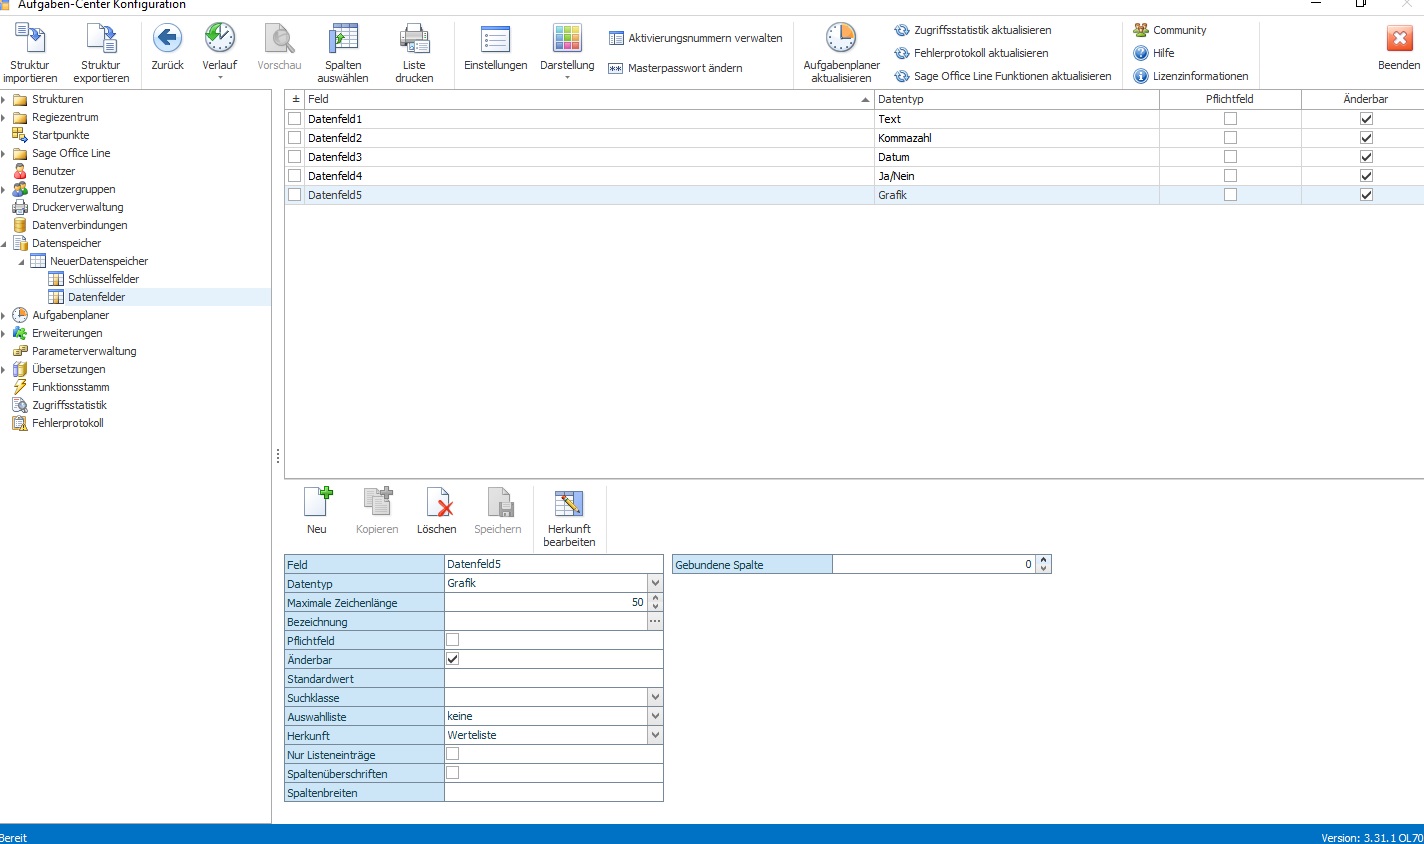This screenshot has width=1424, height=844.
Task: Click Herkunft bearbeiten icon
Action: tap(569, 502)
